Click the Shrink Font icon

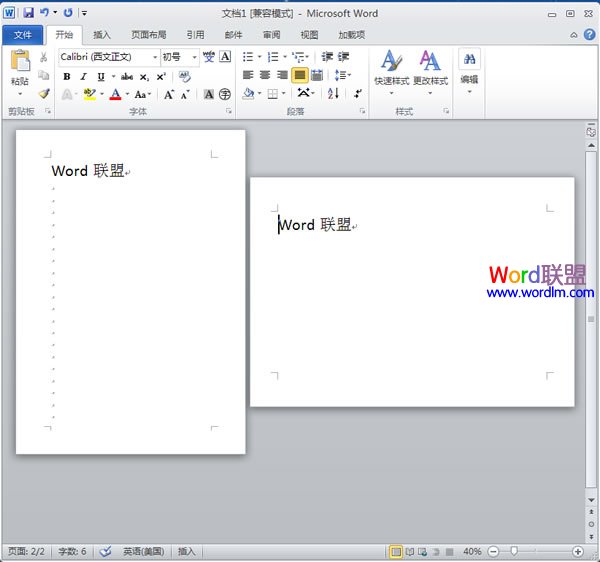[x=185, y=94]
